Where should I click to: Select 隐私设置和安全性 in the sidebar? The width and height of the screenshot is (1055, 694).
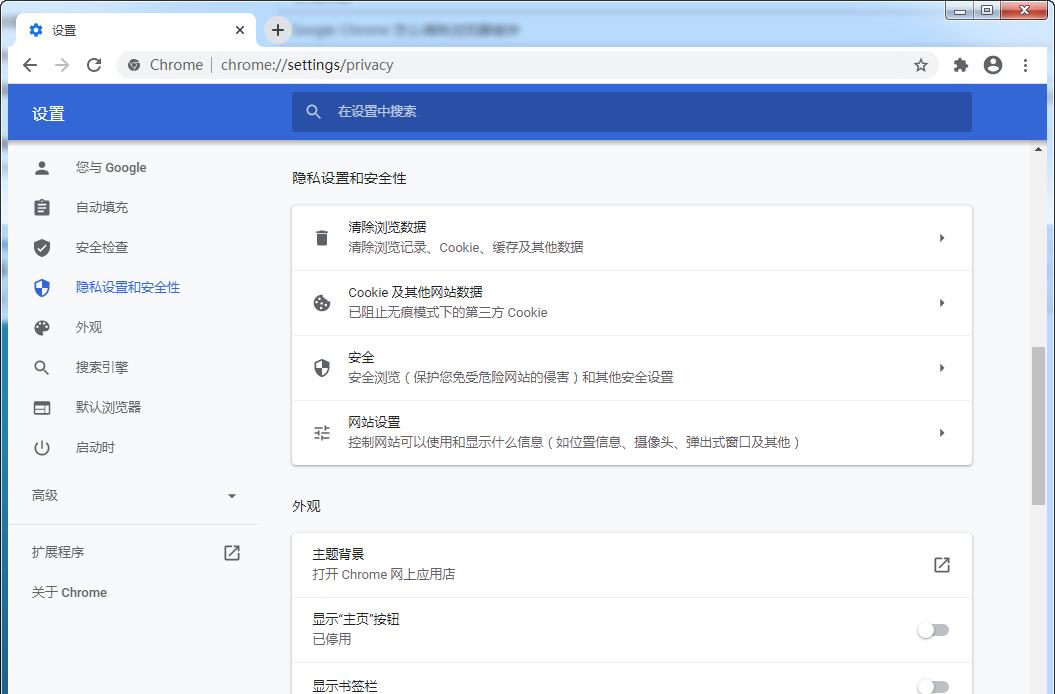click(x=128, y=287)
